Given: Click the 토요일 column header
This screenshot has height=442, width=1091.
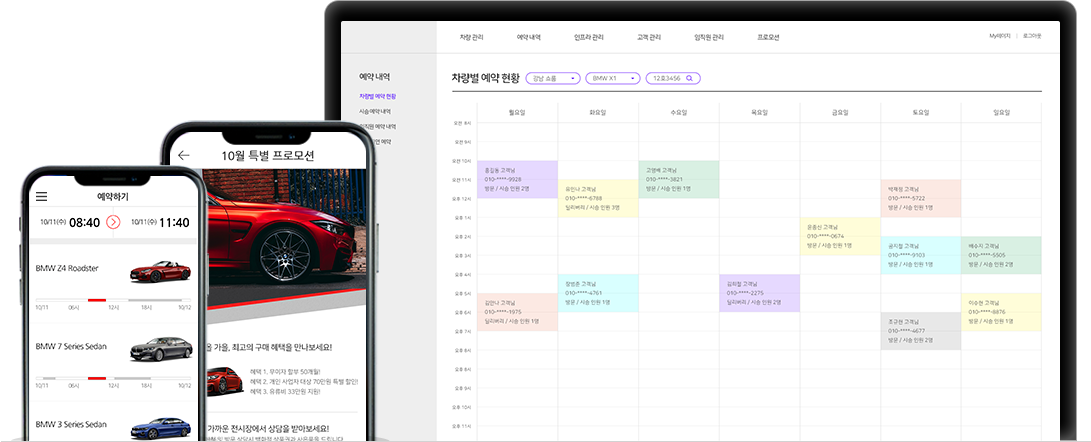Looking at the screenshot, I should tap(921, 112).
